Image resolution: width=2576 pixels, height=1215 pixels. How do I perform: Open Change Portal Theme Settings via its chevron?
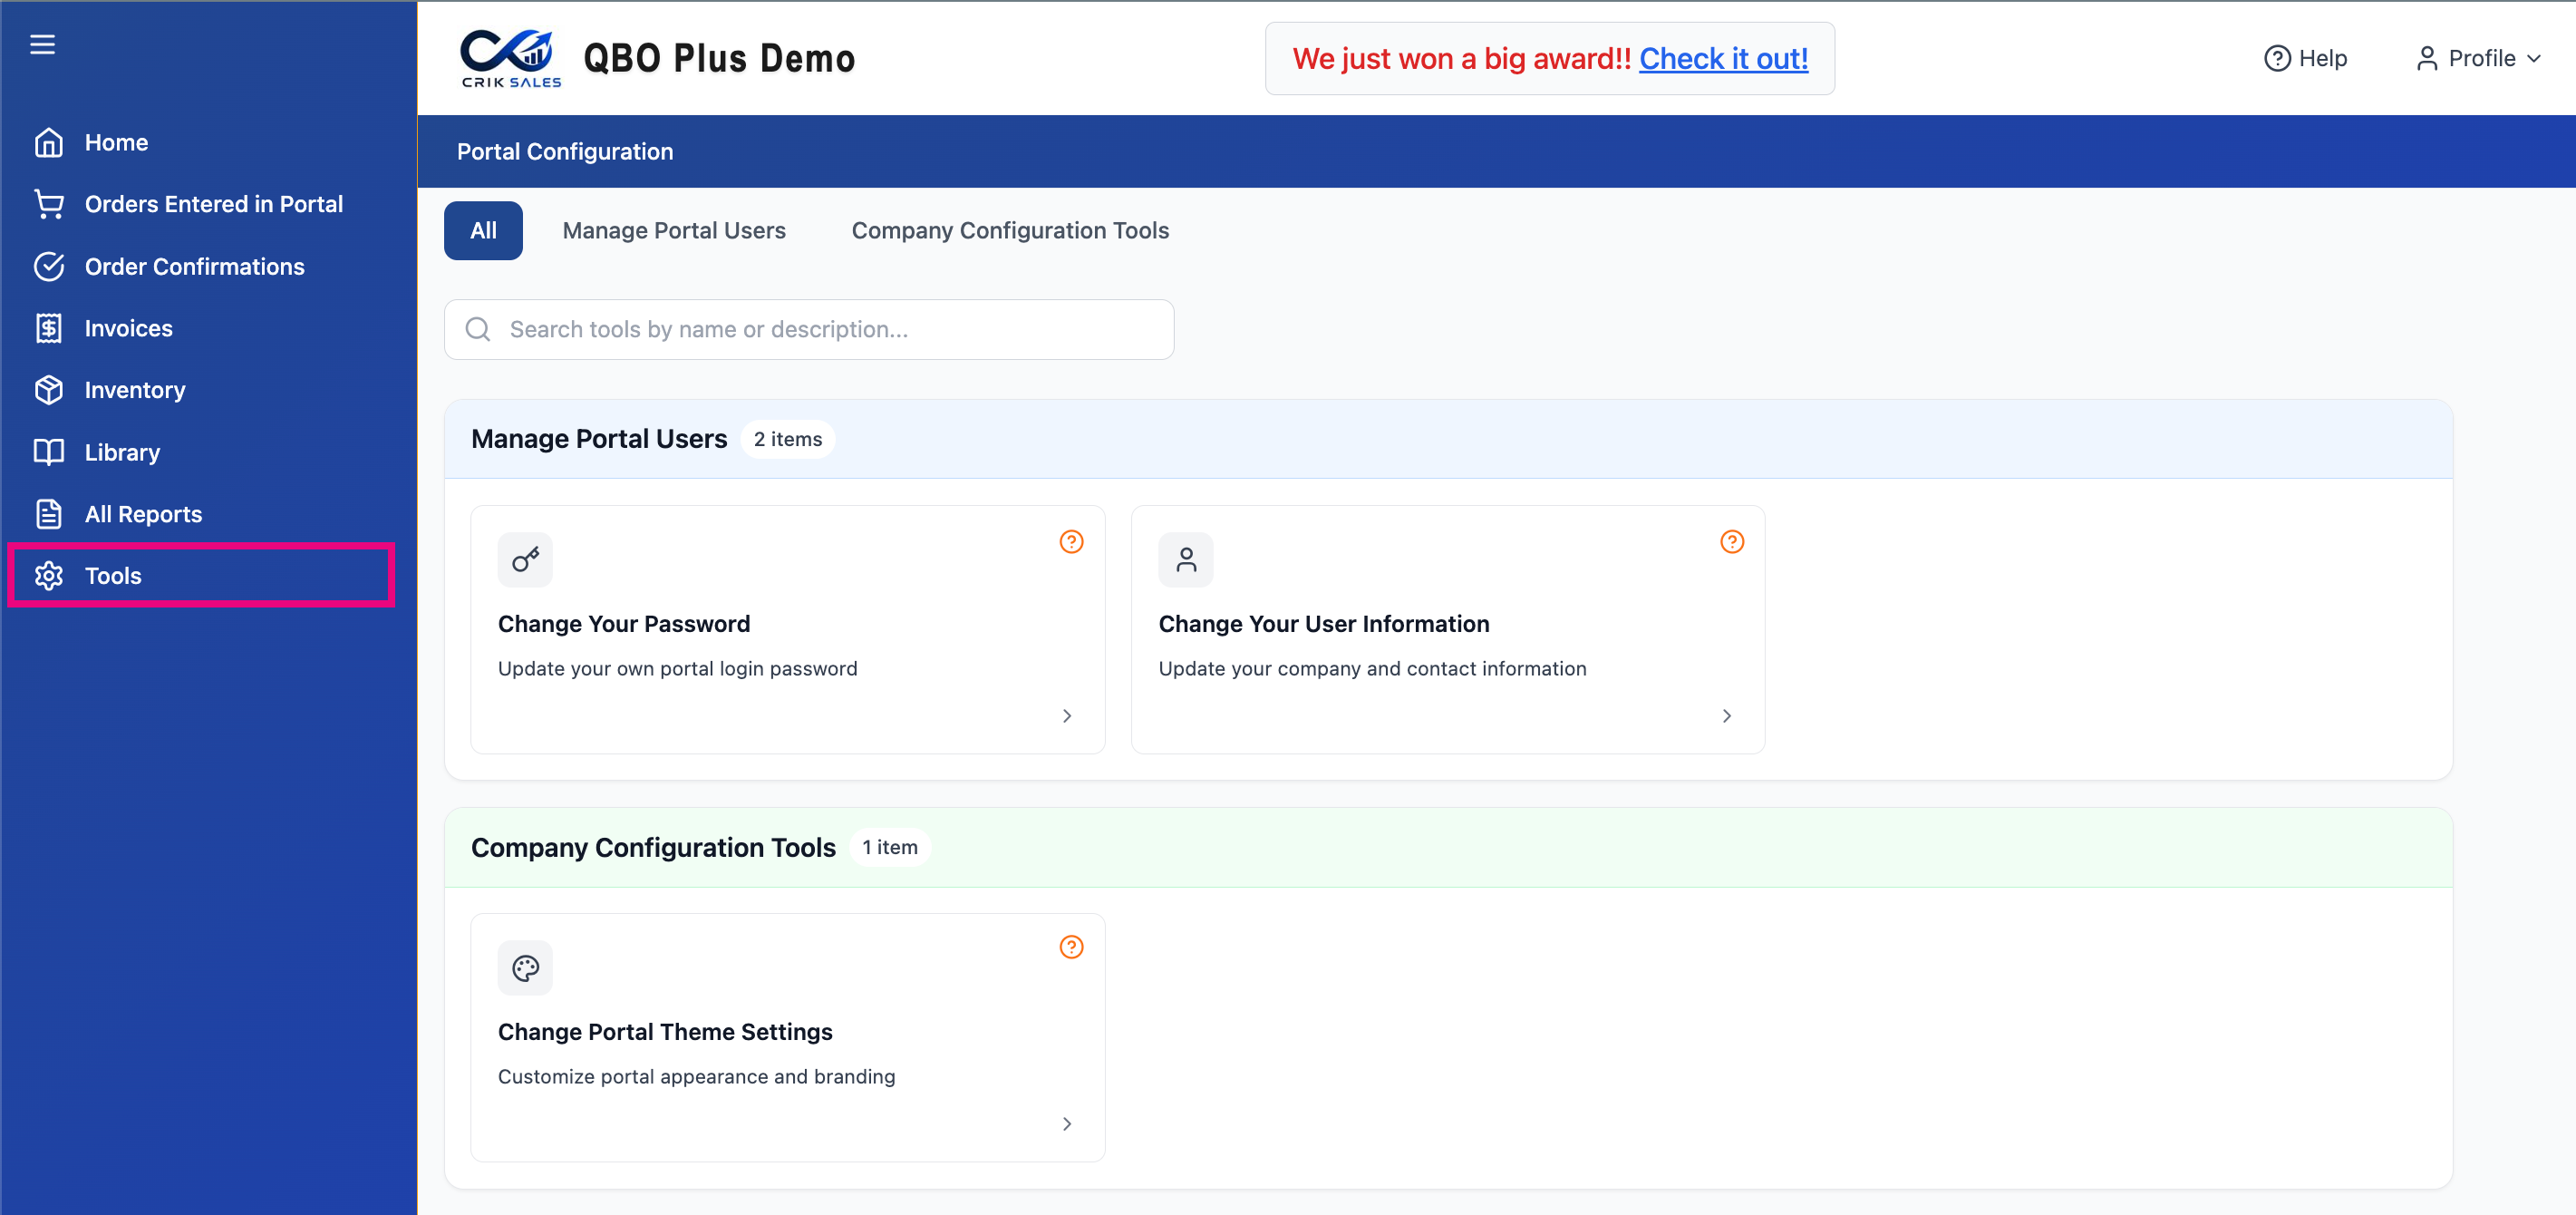click(1067, 1124)
